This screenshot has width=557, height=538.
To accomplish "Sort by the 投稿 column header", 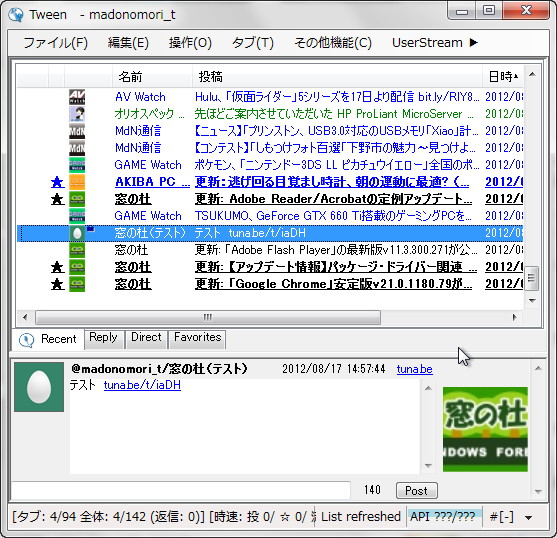I will pos(337,76).
